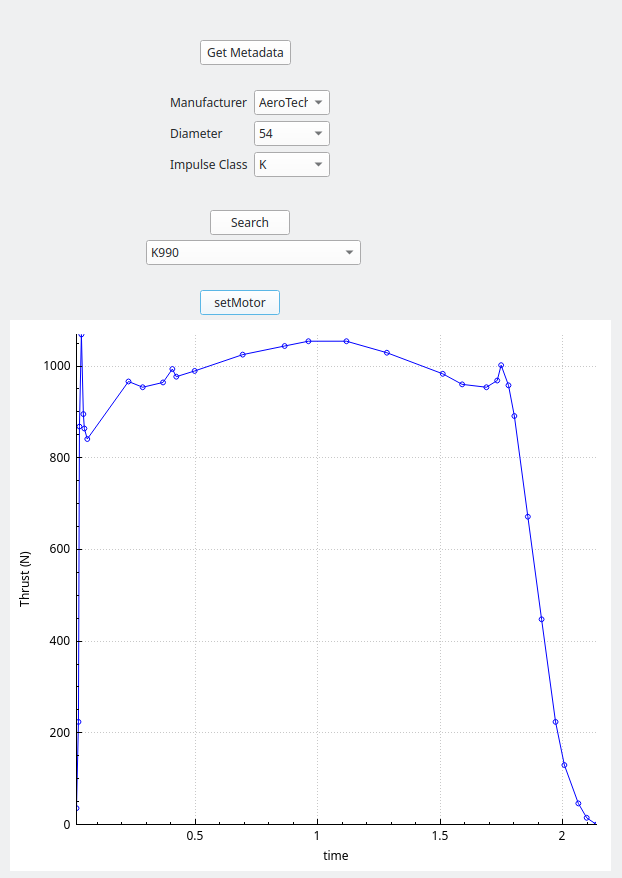Screen dimensions: 622x878
Task: Click the setMotor button
Action: click(240, 302)
